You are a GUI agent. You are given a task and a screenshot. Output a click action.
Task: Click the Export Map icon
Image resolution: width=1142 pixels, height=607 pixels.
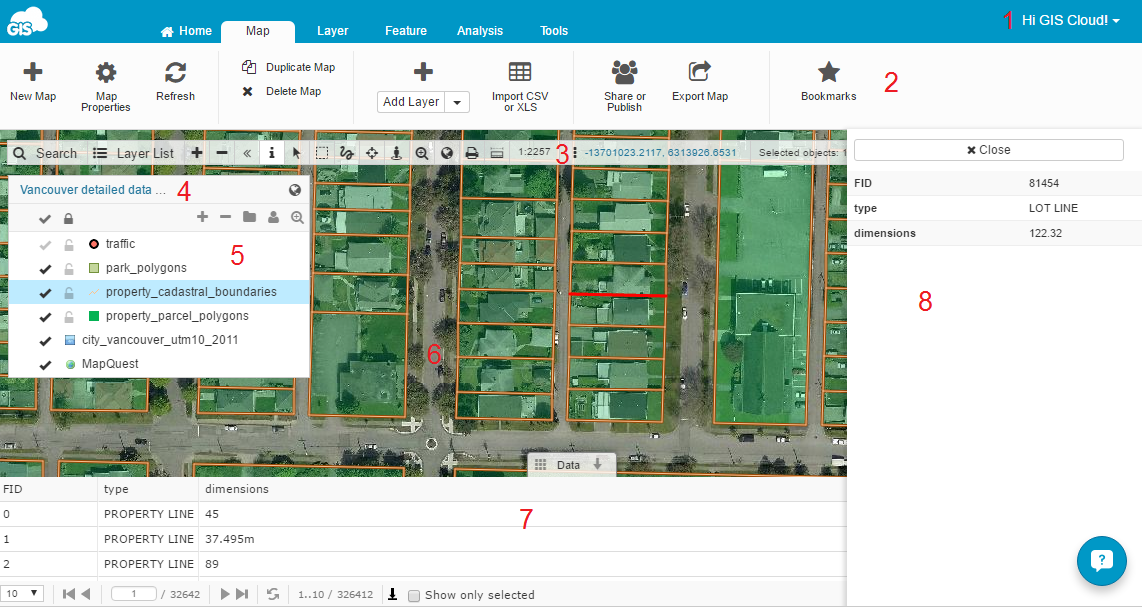coord(699,72)
